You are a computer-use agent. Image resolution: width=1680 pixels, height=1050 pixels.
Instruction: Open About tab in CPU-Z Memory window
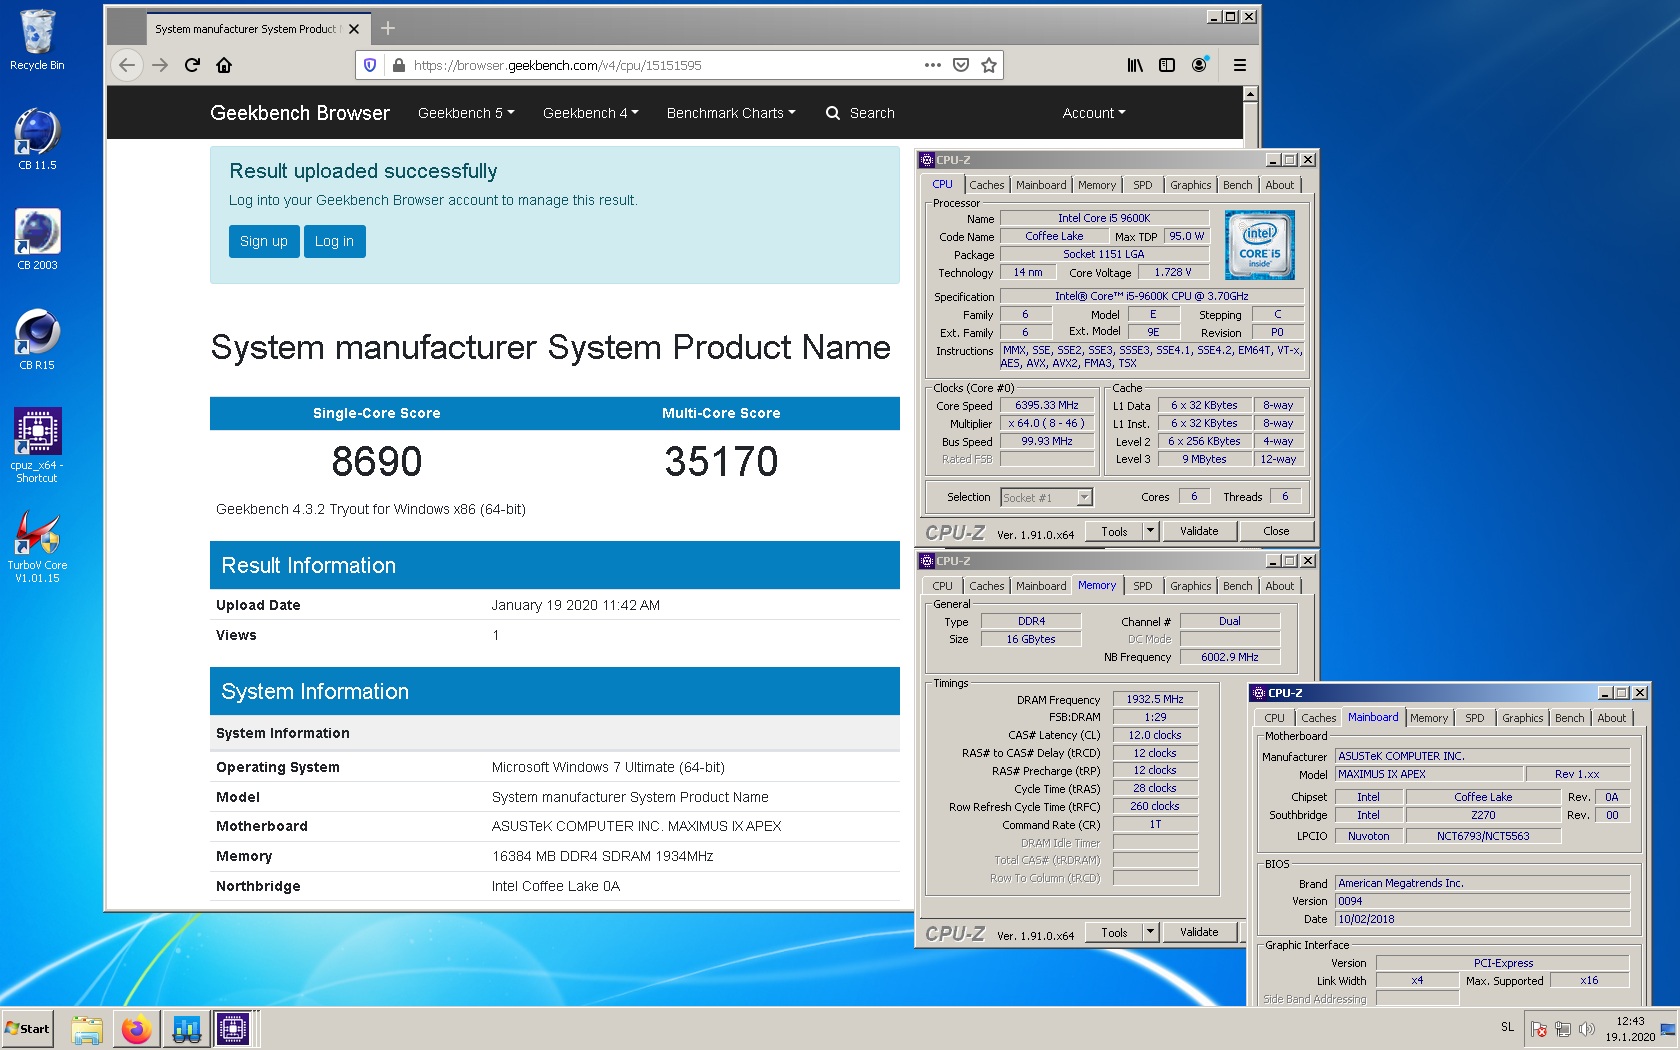(1279, 586)
